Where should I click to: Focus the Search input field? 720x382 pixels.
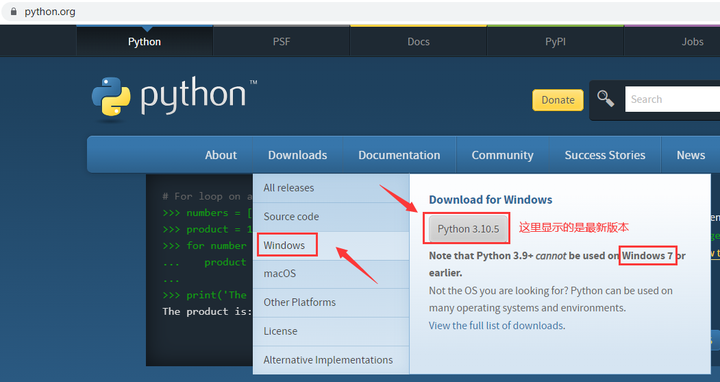[x=672, y=99]
